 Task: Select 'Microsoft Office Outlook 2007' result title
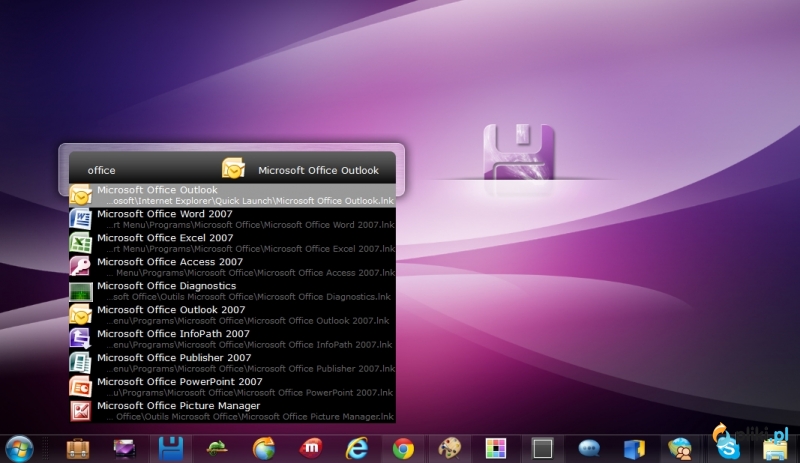[x=171, y=310]
